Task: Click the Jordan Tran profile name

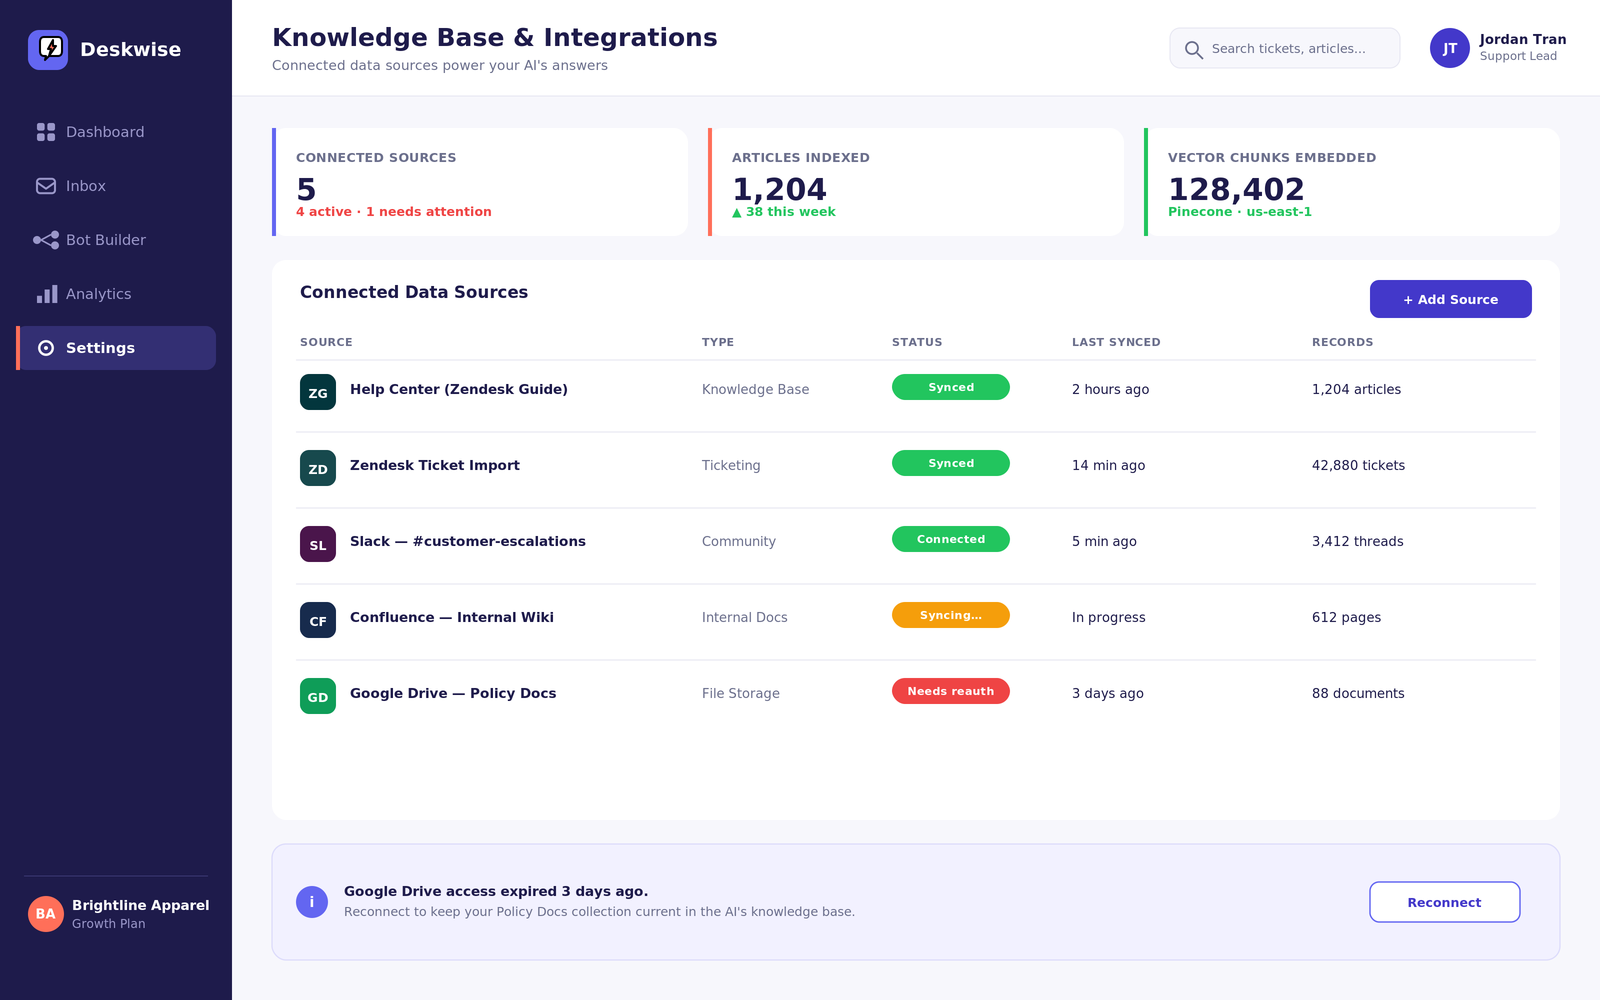Action: click(x=1523, y=40)
